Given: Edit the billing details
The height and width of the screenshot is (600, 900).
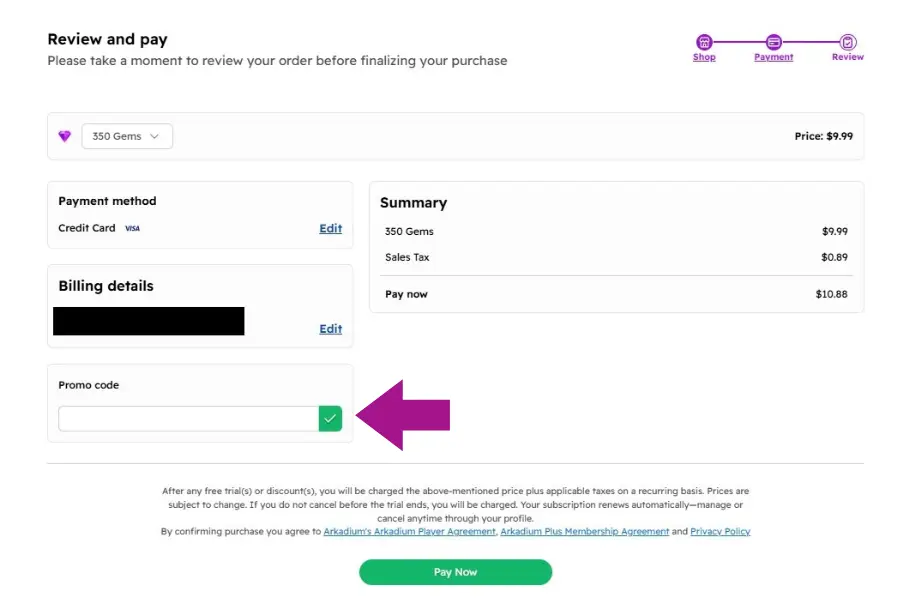Looking at the screenshot, I should (330, 328).
